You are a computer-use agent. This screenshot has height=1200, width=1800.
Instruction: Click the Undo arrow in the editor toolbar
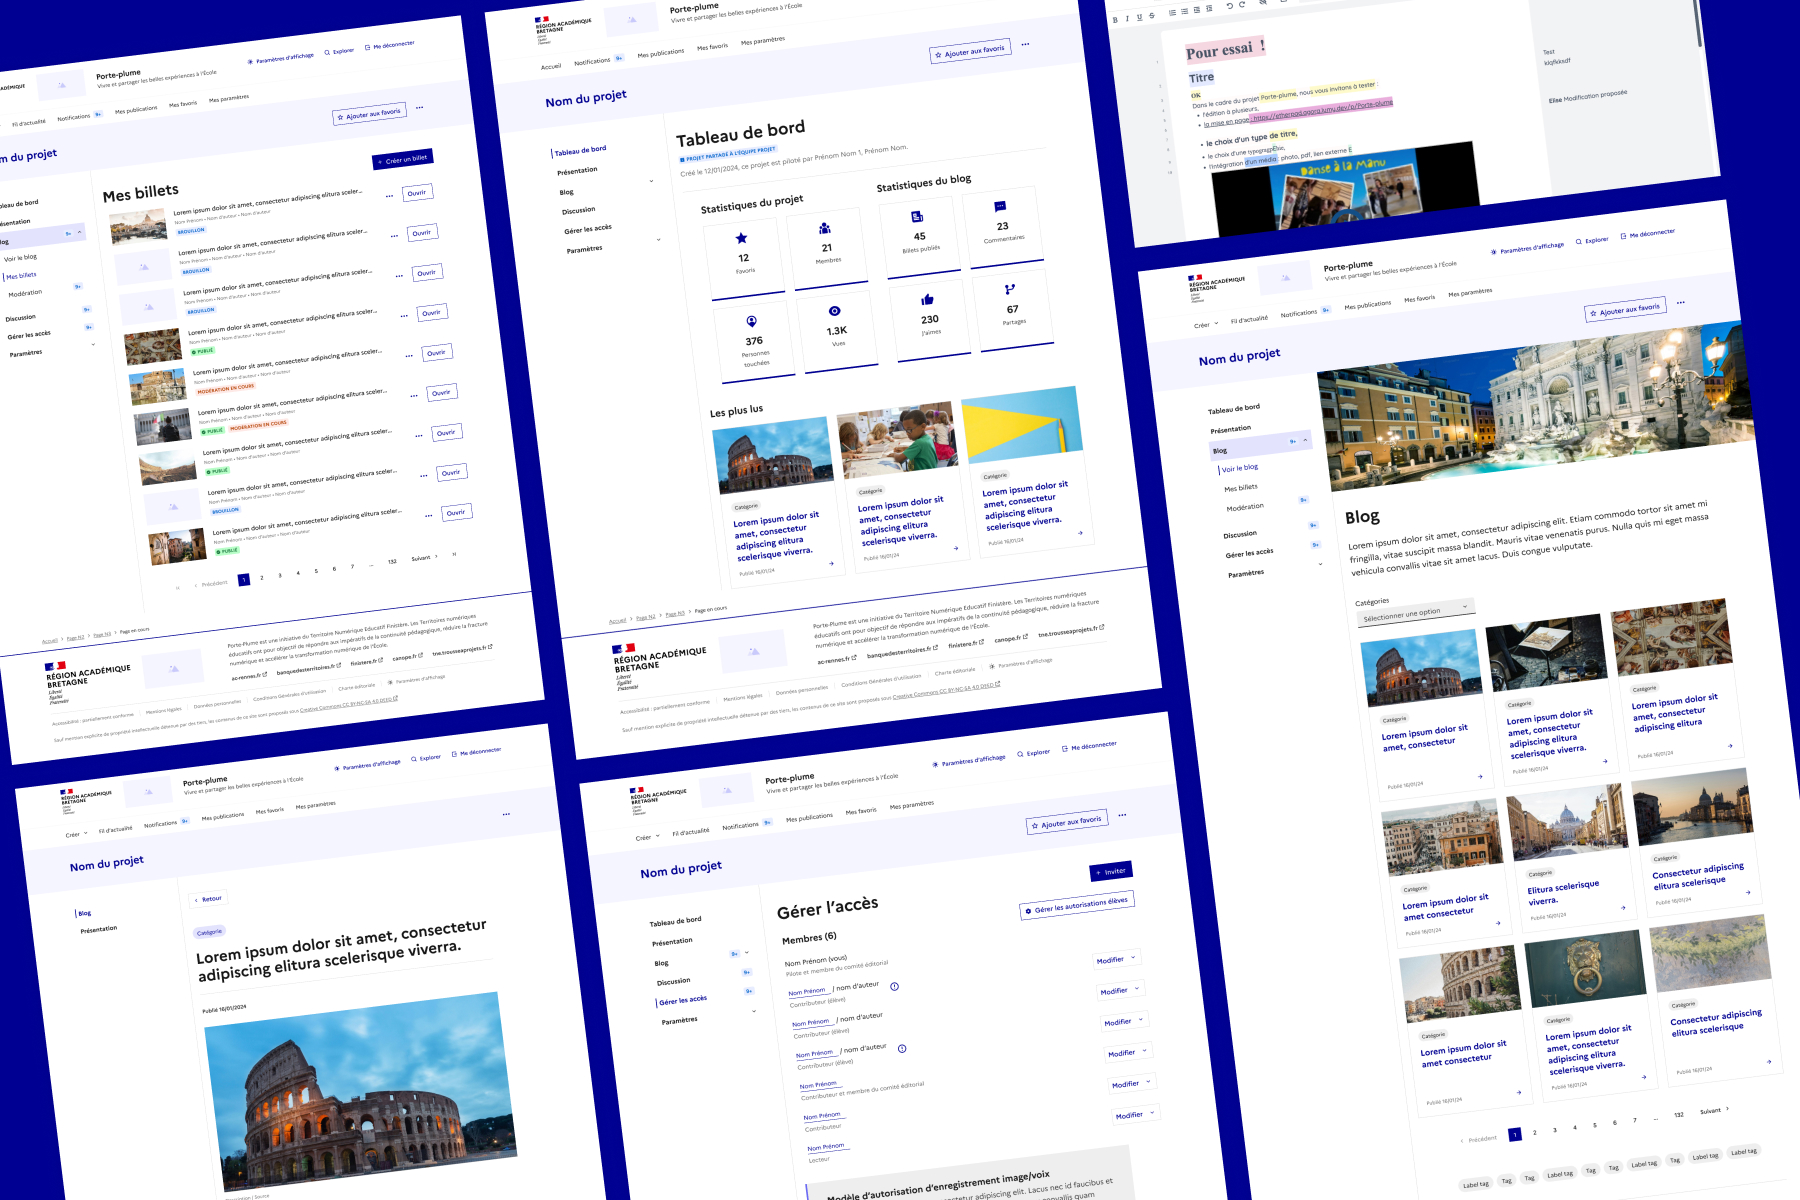1229,6
